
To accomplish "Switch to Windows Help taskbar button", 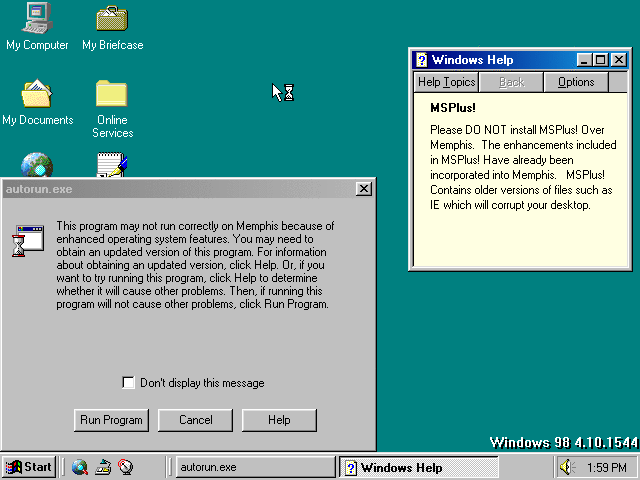I will click(x=419, y=467).
